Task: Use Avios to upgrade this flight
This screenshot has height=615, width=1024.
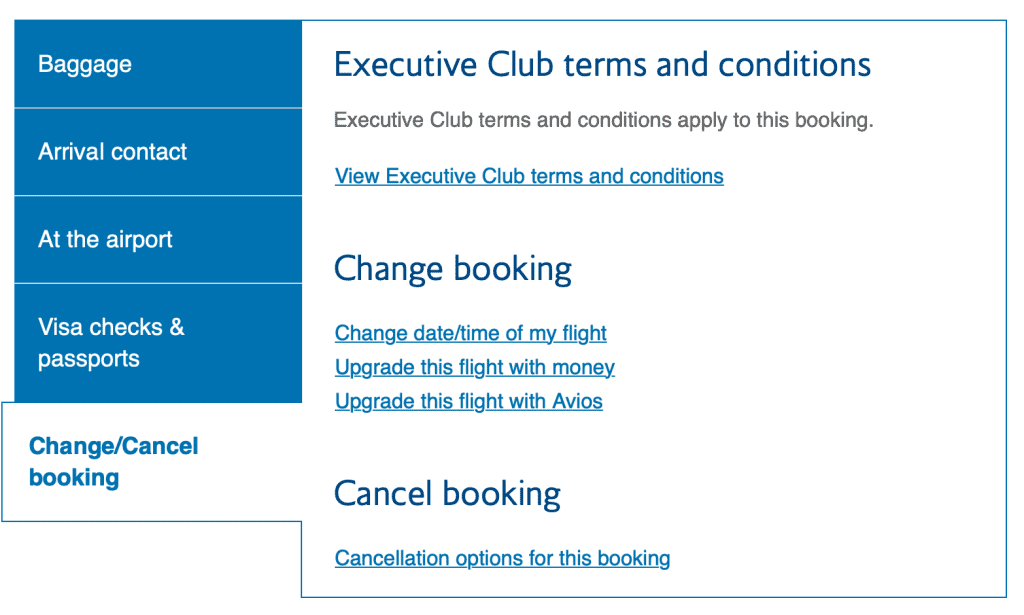Action: (x=468, y=402)
